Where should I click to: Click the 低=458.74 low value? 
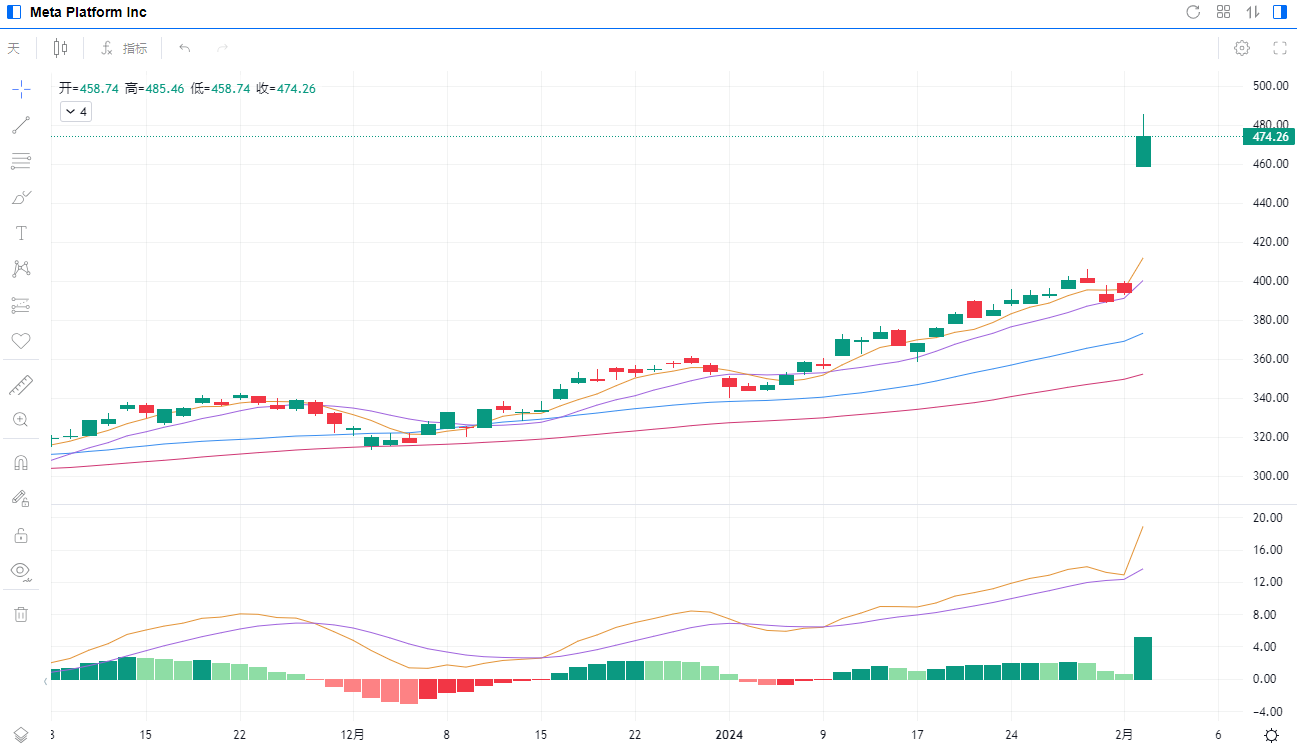(220, 89)
